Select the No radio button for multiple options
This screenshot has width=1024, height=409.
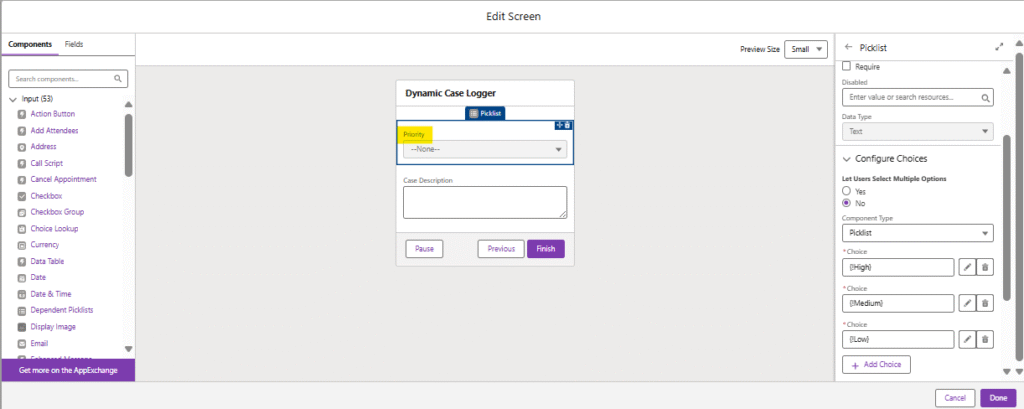pyautogui.click(x=848, y=203)
